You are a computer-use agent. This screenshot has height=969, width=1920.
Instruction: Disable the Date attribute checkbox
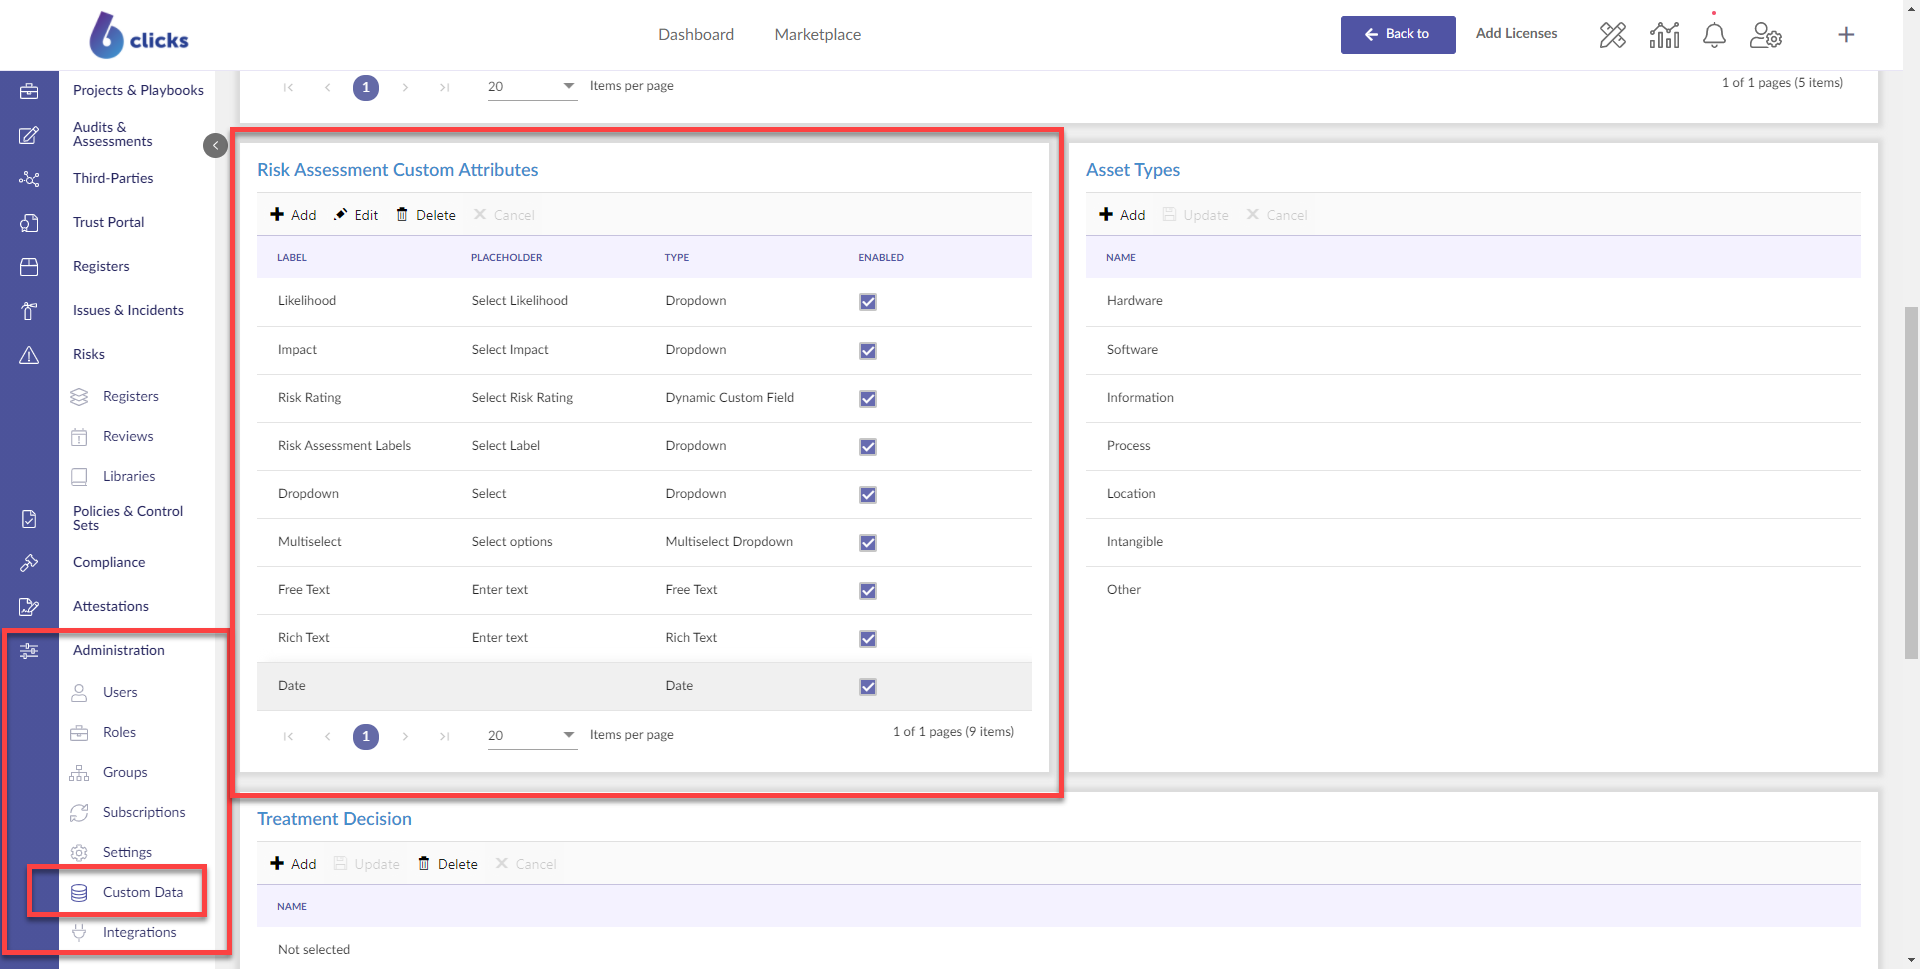pos(868,687)
